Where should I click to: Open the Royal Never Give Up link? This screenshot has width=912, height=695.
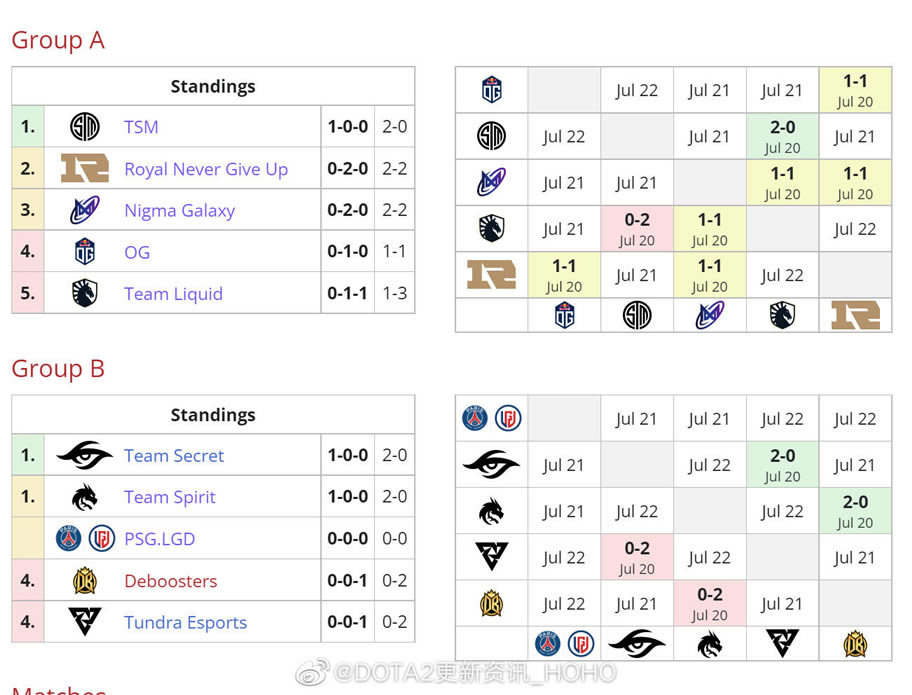(206, 169)
